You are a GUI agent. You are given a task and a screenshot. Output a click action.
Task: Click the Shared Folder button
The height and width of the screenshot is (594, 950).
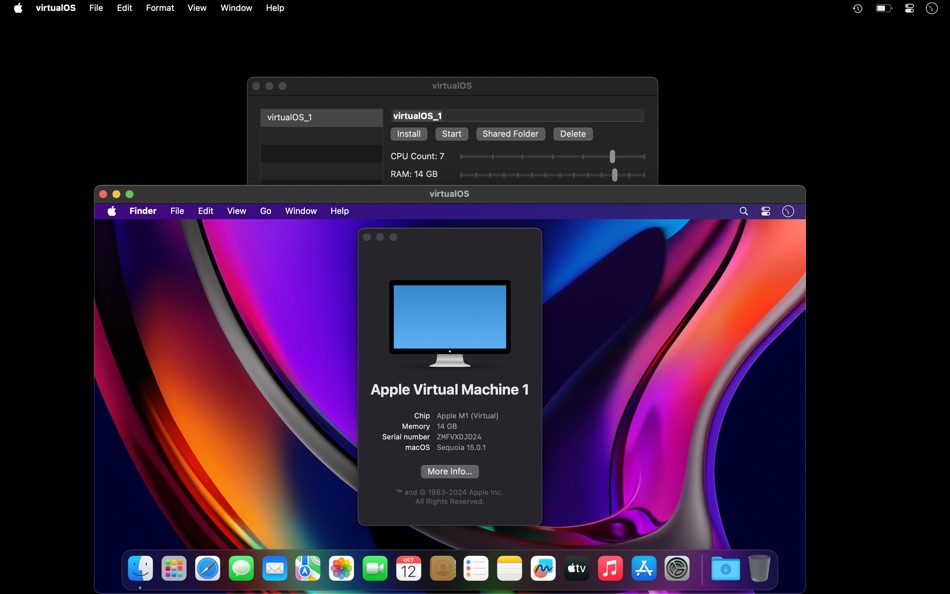[510, 134]
